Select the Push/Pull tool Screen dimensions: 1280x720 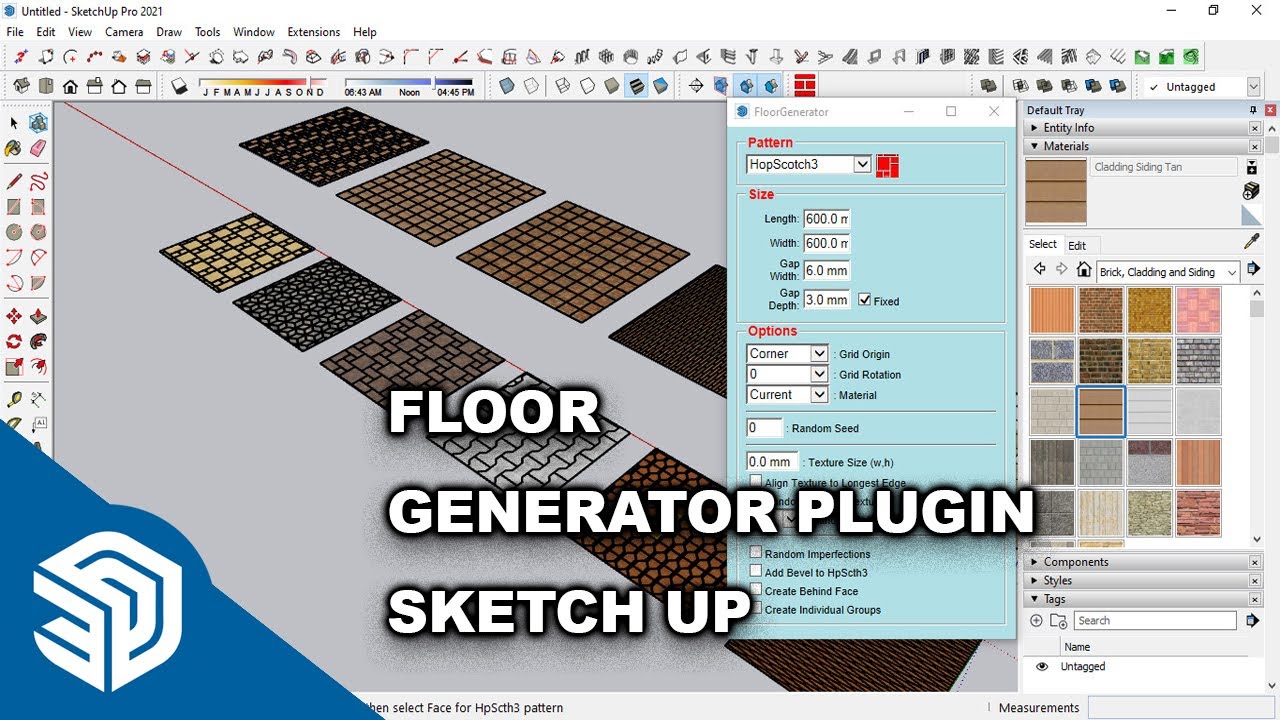pos(38,317)
